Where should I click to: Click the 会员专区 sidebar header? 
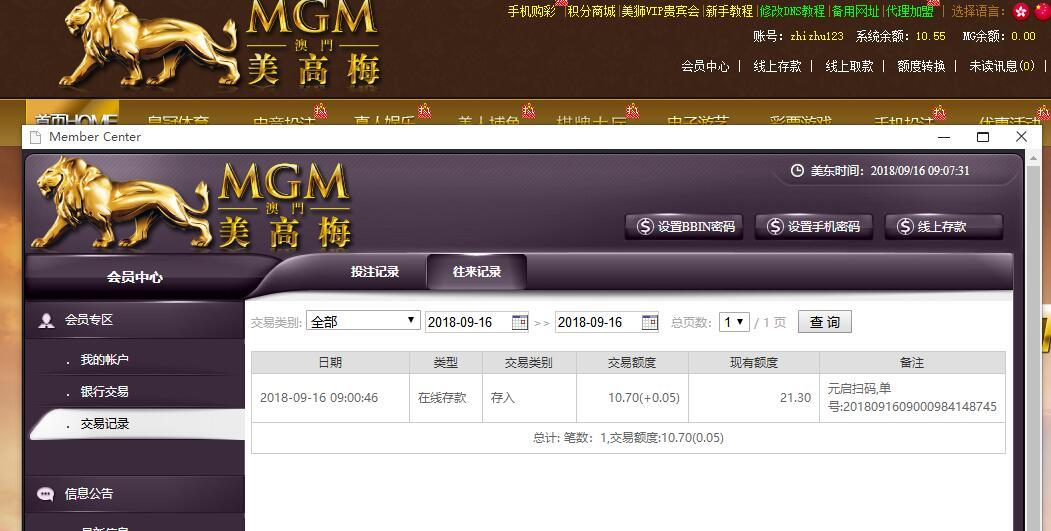tap(135, 320)
